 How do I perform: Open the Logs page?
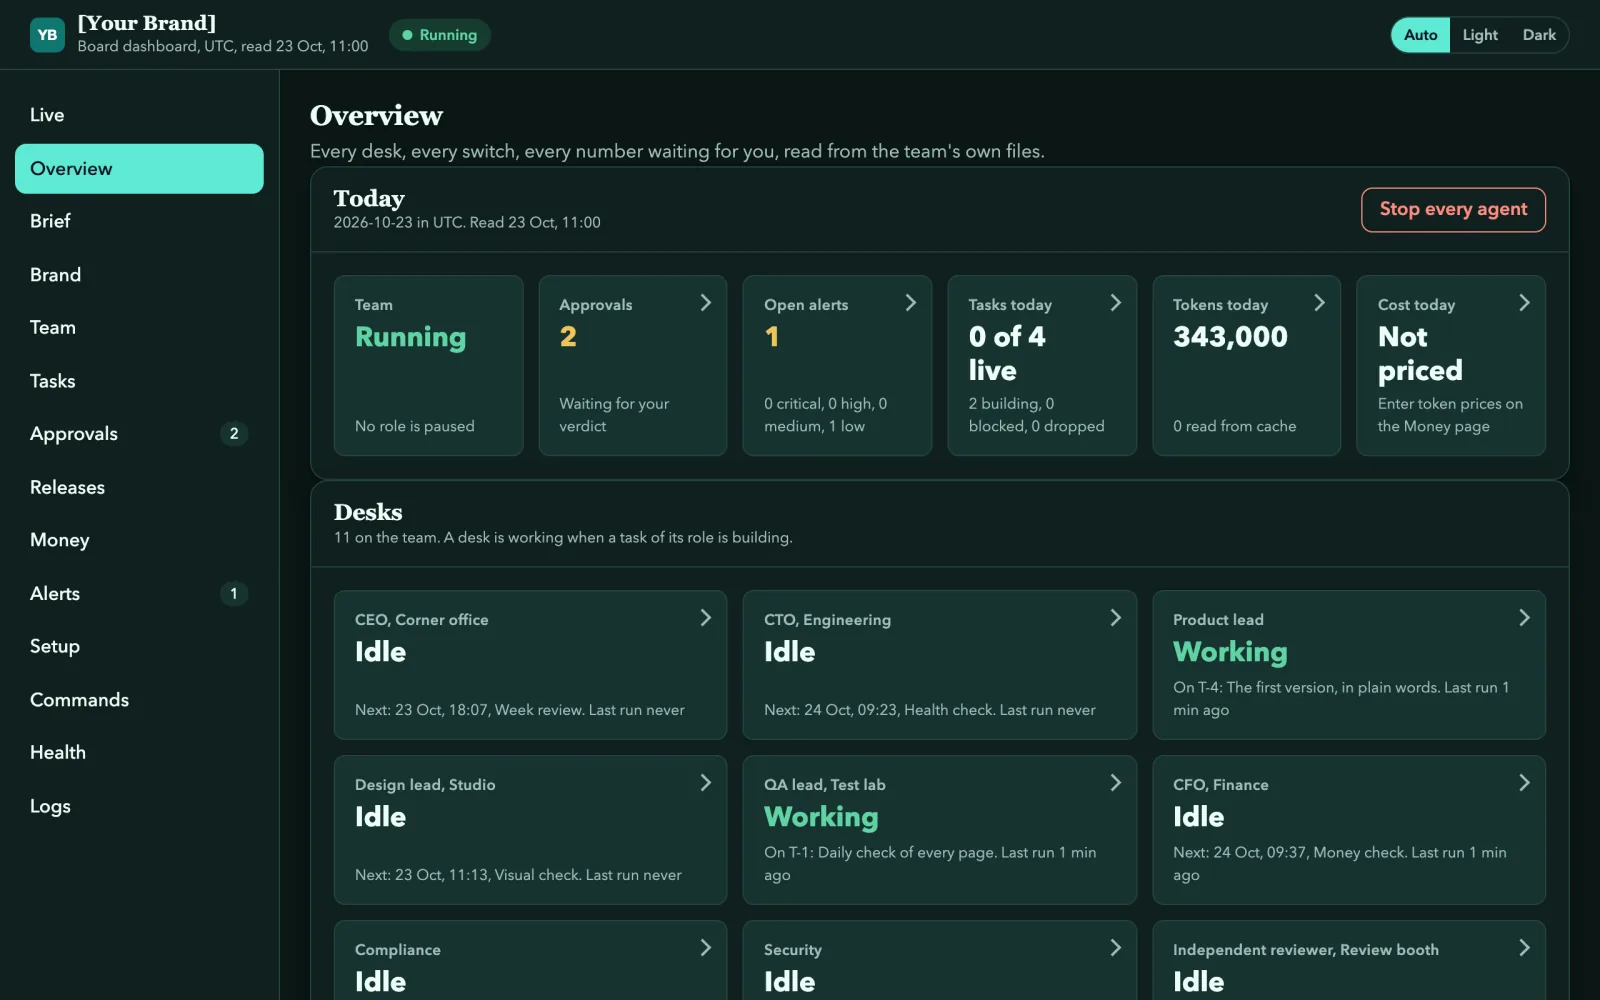click(139, 806)
